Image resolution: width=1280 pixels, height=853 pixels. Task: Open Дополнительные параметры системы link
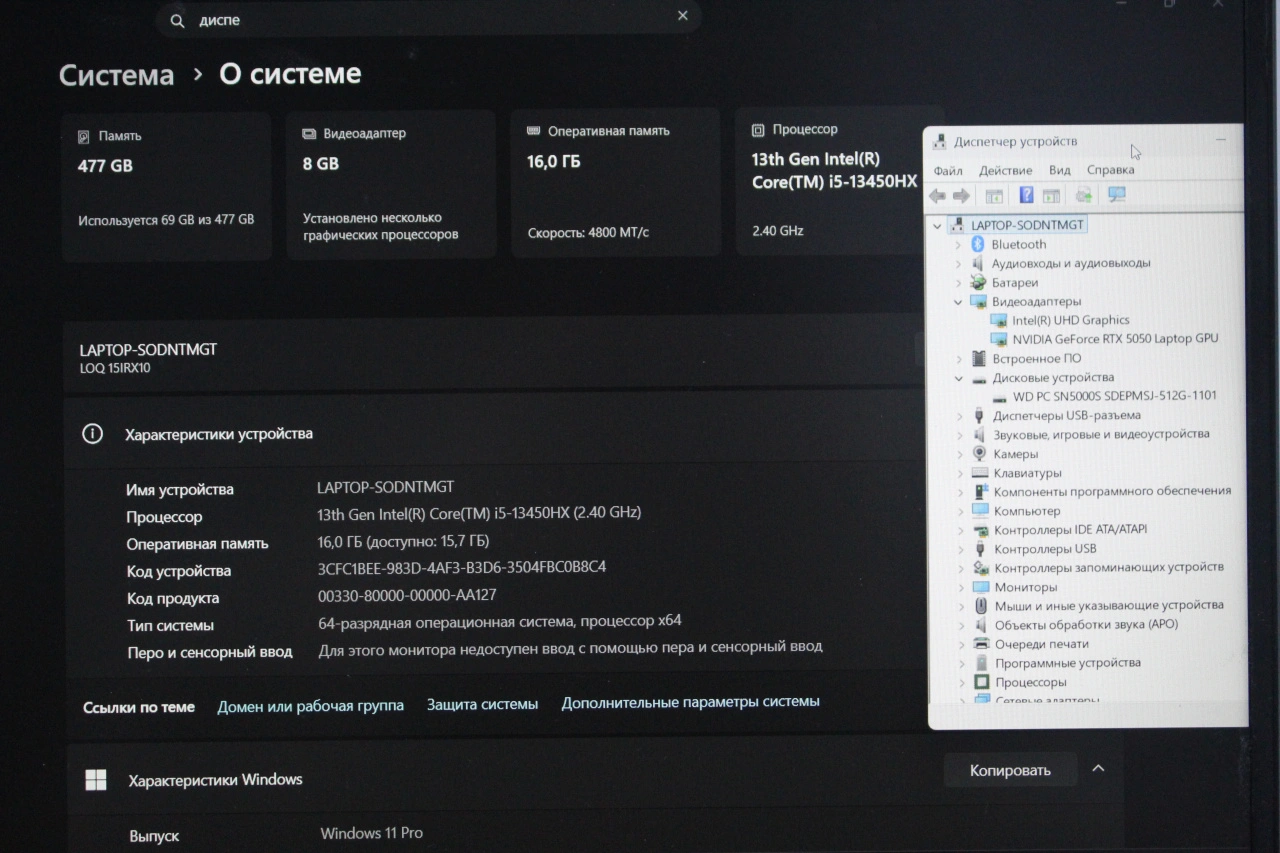pyautogui.click(x=690, y=702)
